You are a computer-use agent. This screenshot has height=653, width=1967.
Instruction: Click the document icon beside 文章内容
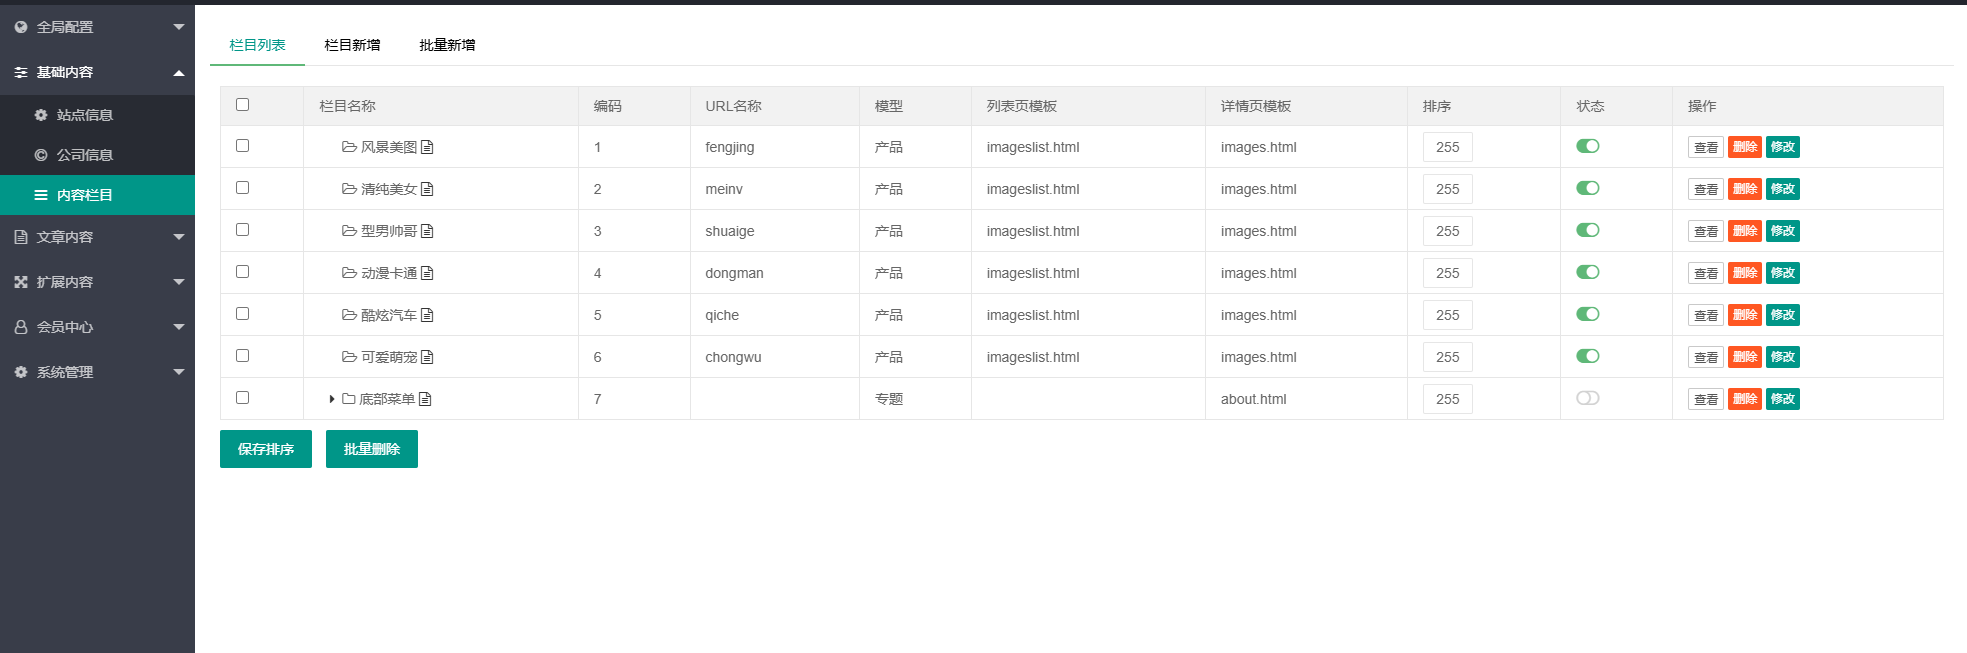tap(21, 237)
